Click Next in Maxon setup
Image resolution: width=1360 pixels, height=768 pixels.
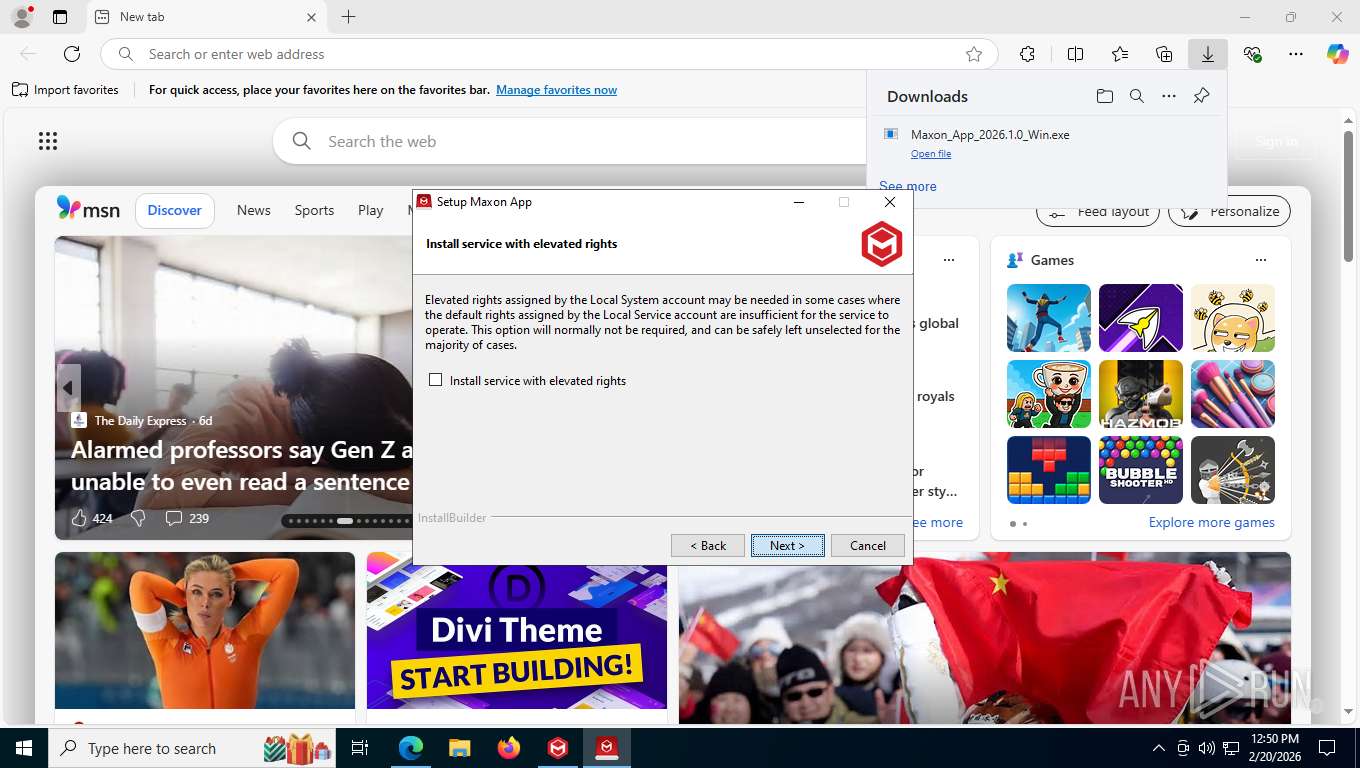tap(788, 545)
